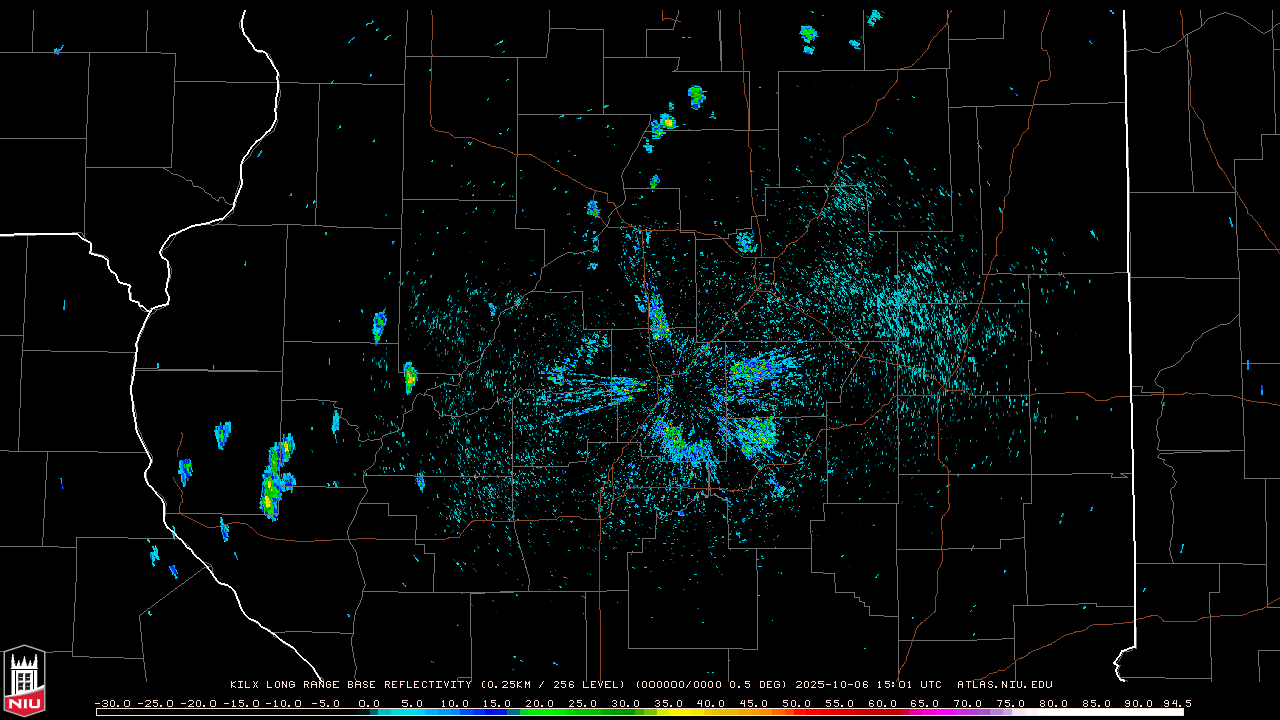Pick the magenta segment of the color bar

(x=925, y=712)
